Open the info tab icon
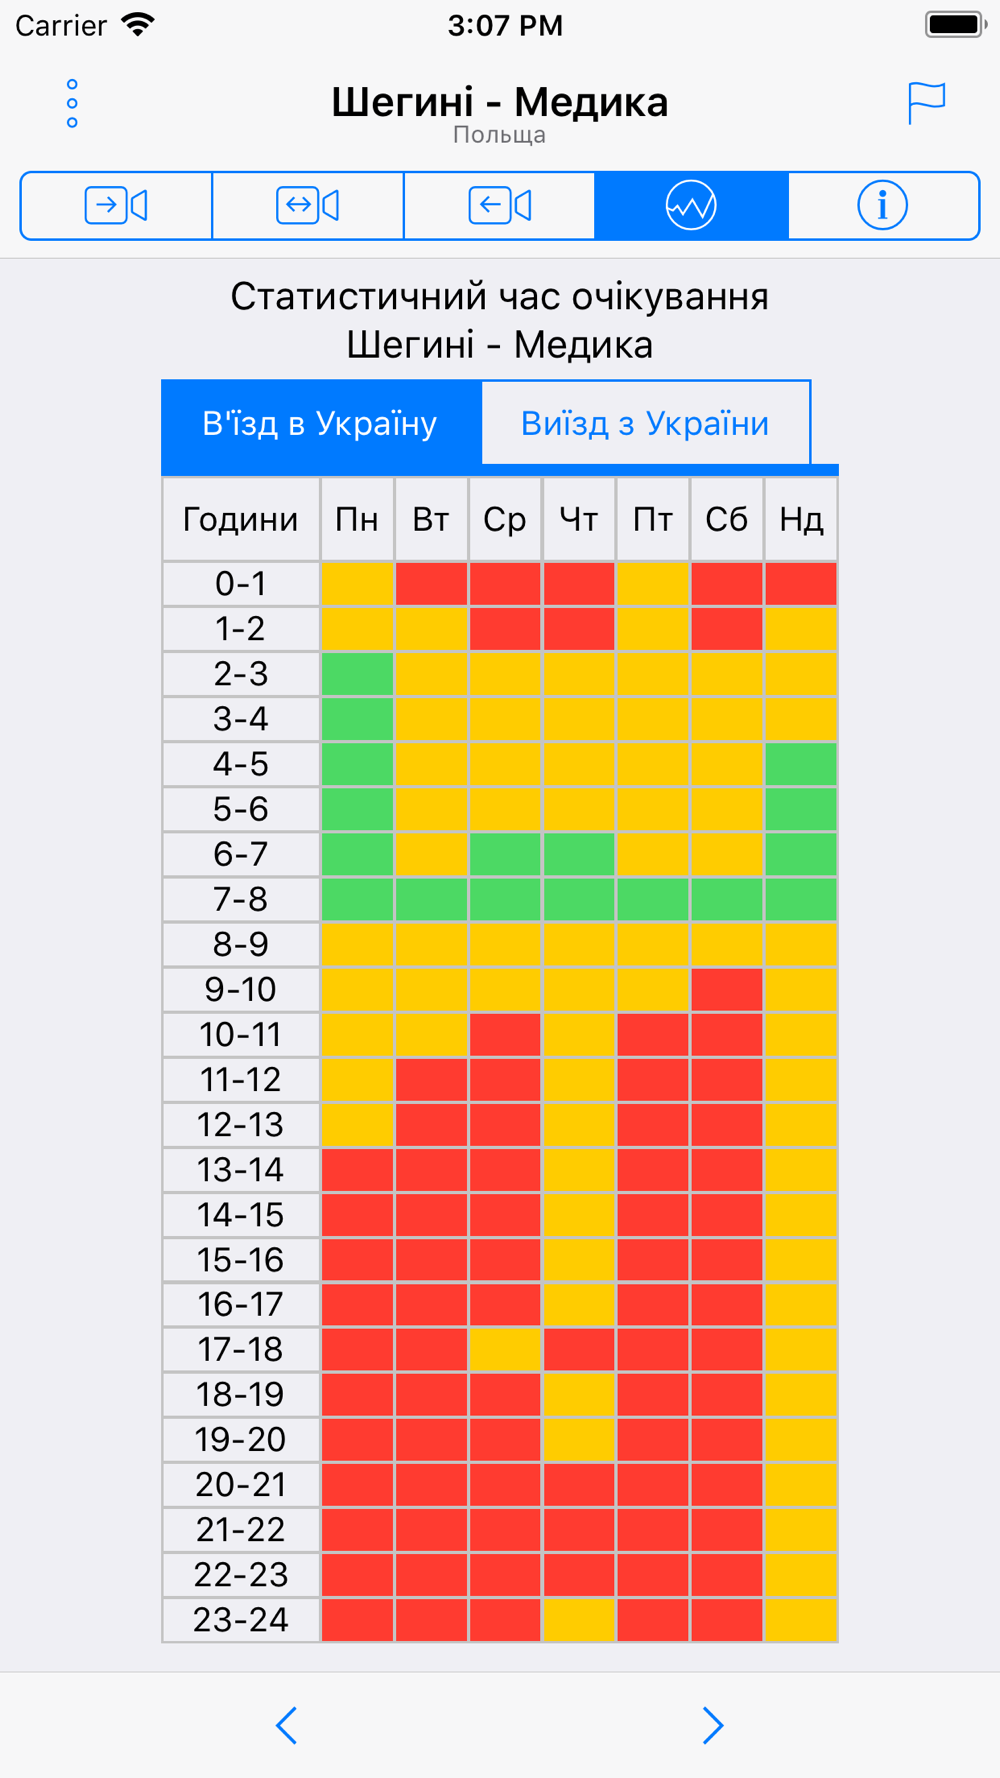This screenshot has width=1000, height=1778. click(x=882, y=206)
